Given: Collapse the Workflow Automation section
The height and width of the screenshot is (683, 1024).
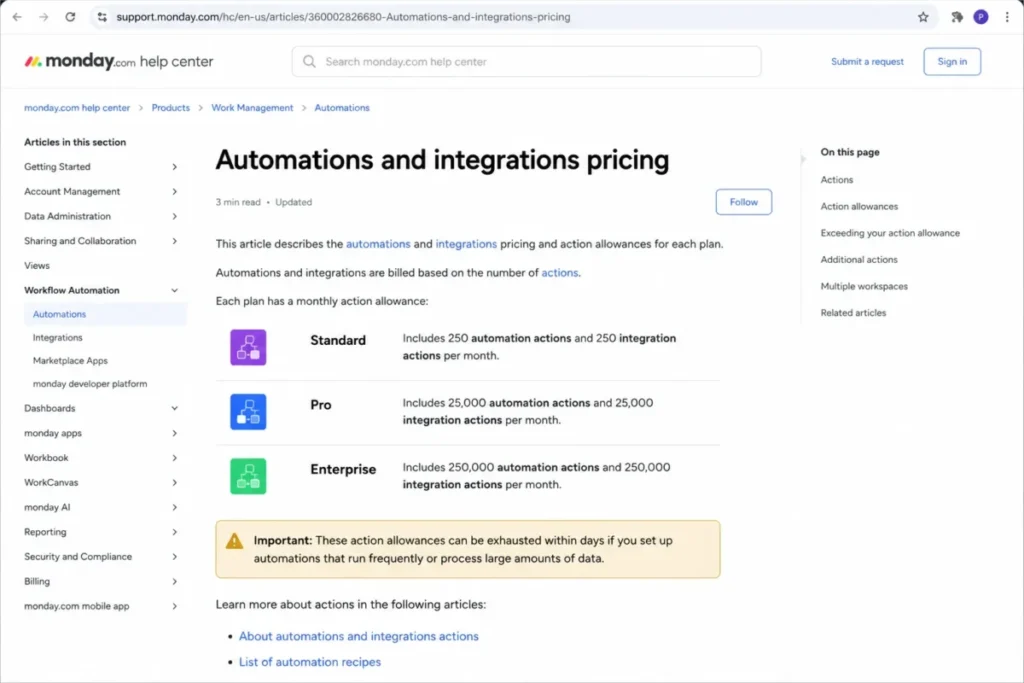Looking at the screenshot, I should (174, 291).
